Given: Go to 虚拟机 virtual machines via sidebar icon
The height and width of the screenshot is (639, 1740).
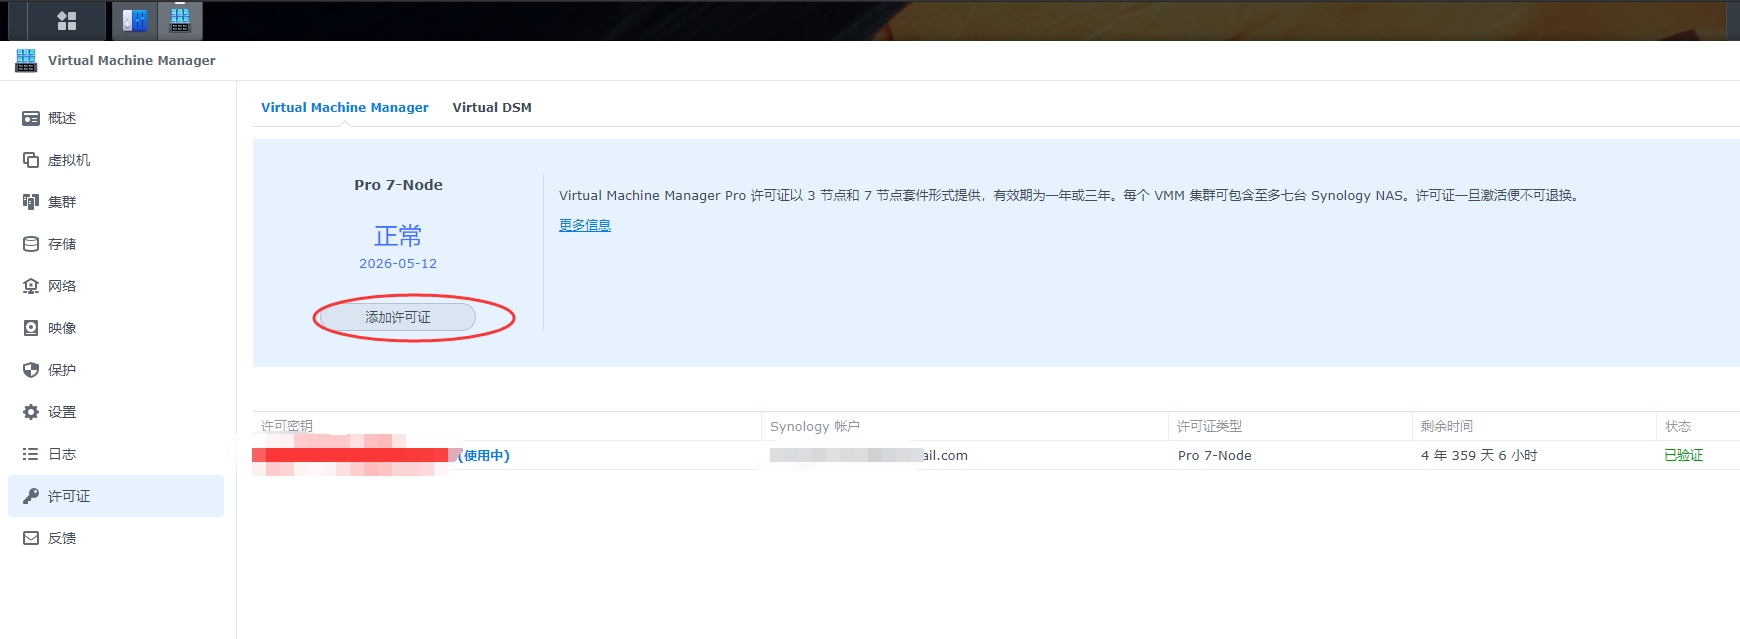Looking at the screenshot, I should click(x=31, y=160).
